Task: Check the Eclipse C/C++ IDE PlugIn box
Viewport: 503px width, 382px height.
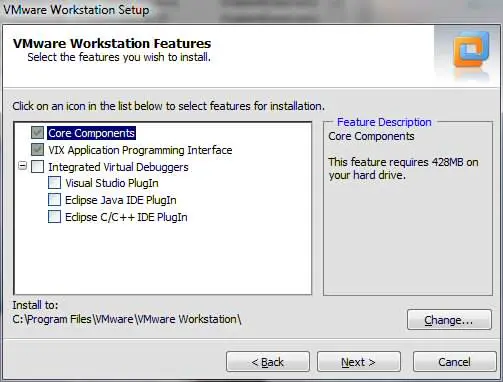Action: pos(54,217)
